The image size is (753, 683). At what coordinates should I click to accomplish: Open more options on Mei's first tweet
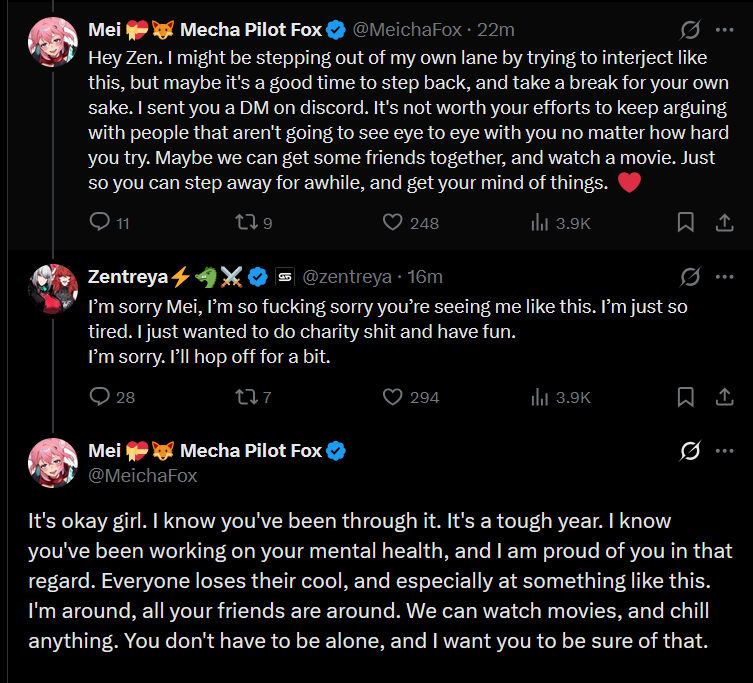pyautogui.click(x=726, y=30)
